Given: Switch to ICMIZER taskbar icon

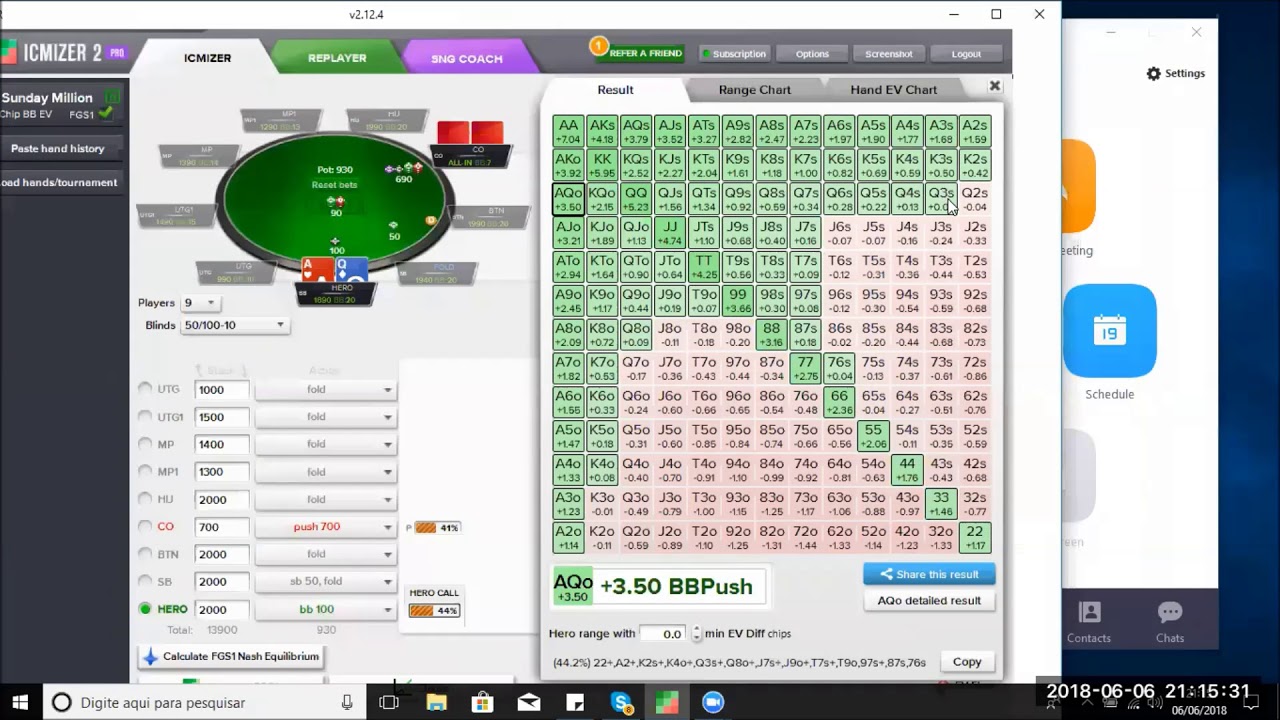Looking at the screenshot, I should tap(667, 702).
